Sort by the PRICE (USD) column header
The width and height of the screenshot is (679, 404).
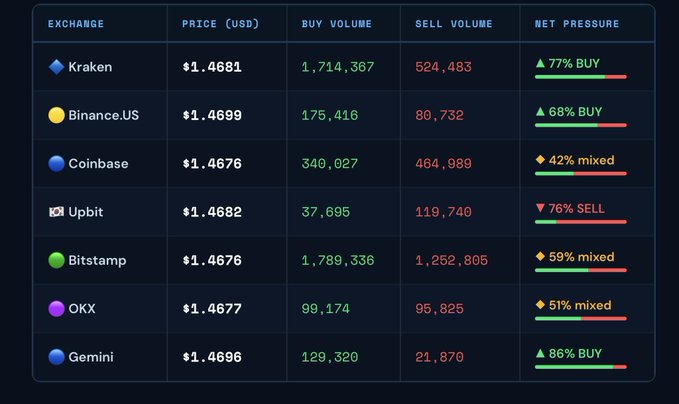[220, 24]
